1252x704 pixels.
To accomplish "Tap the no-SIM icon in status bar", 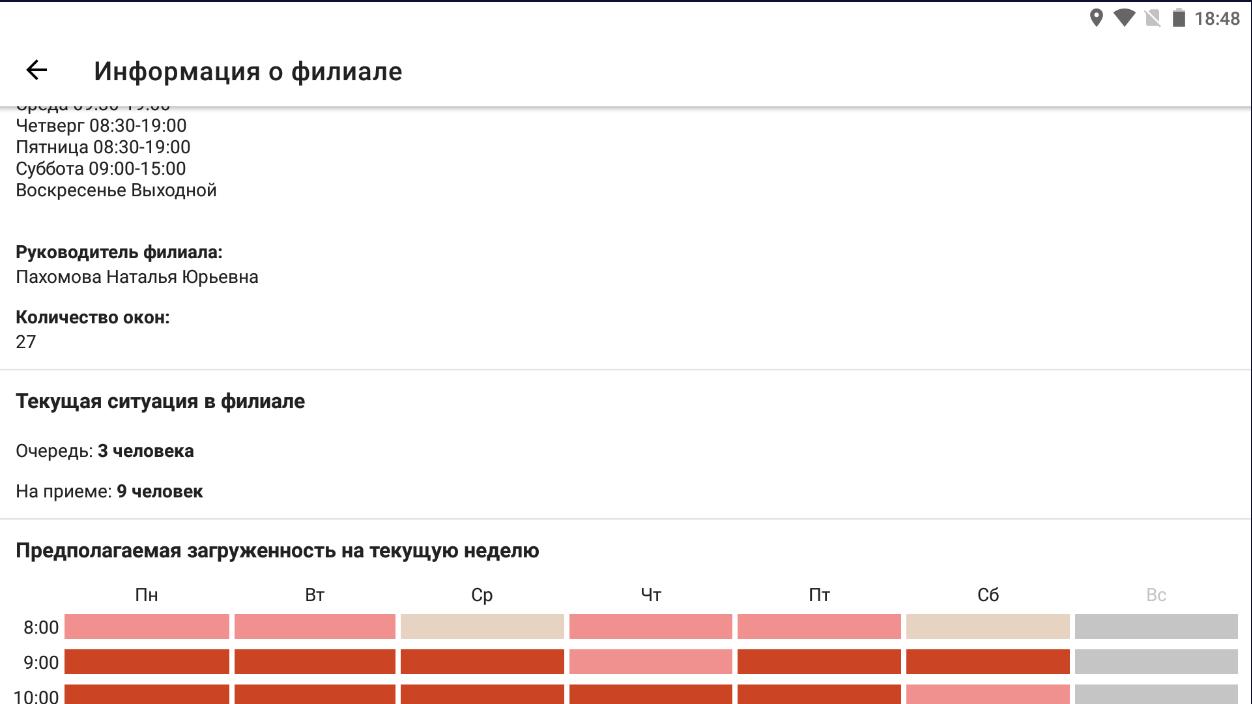I will click(1152, 18).
